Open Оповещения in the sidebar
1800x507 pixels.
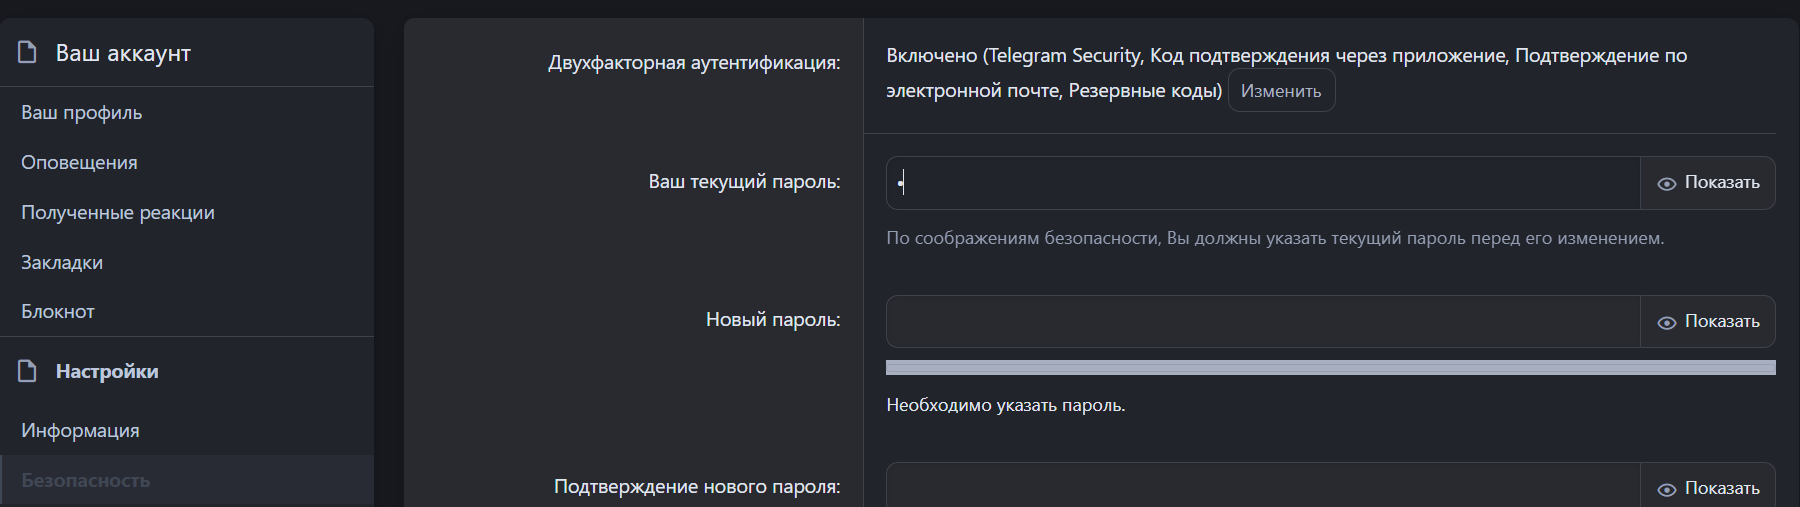pos(80,163)
